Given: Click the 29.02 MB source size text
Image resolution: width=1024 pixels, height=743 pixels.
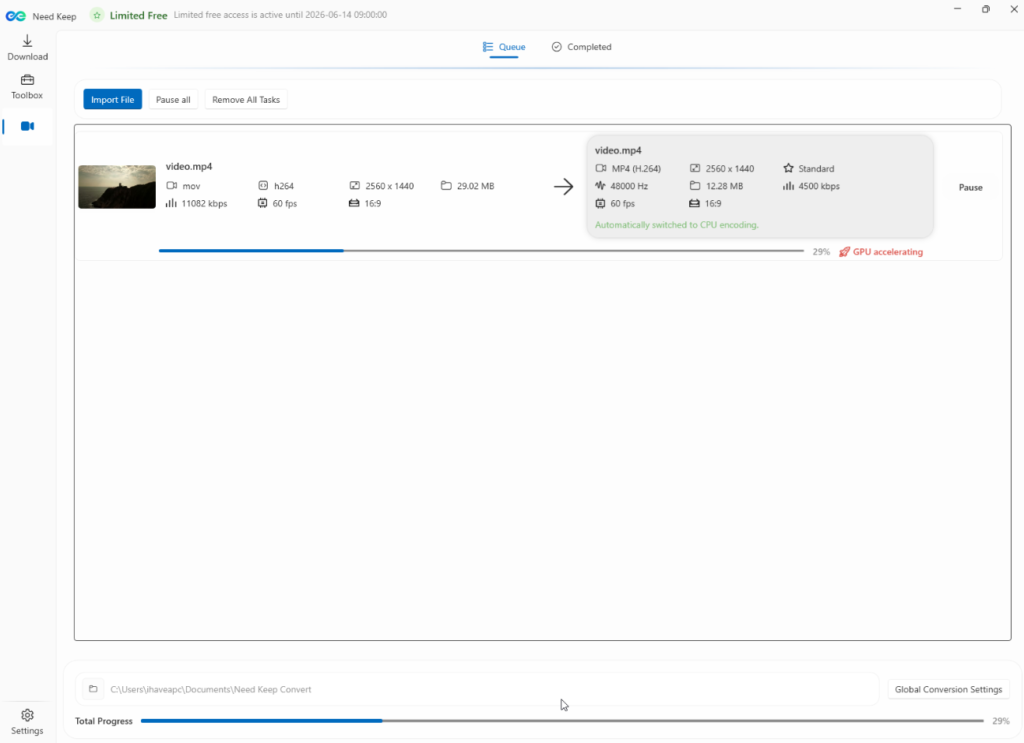Looking at the screenshot, I should pyautogui.click(x=475, y=186).
